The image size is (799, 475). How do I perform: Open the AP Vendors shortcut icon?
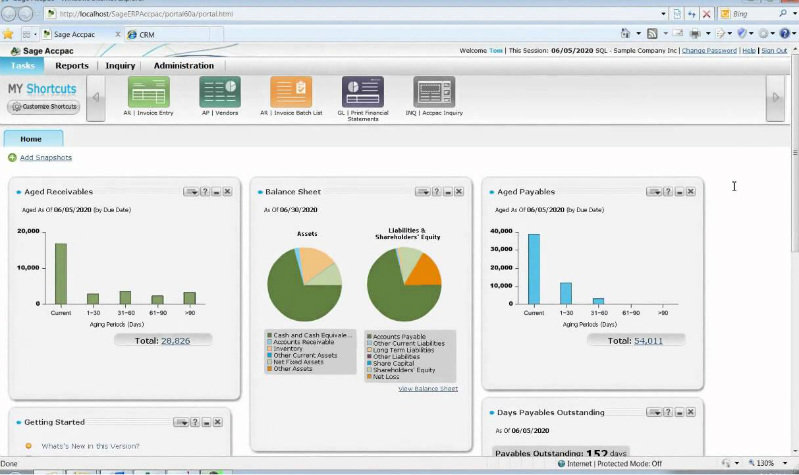[220, 92]
